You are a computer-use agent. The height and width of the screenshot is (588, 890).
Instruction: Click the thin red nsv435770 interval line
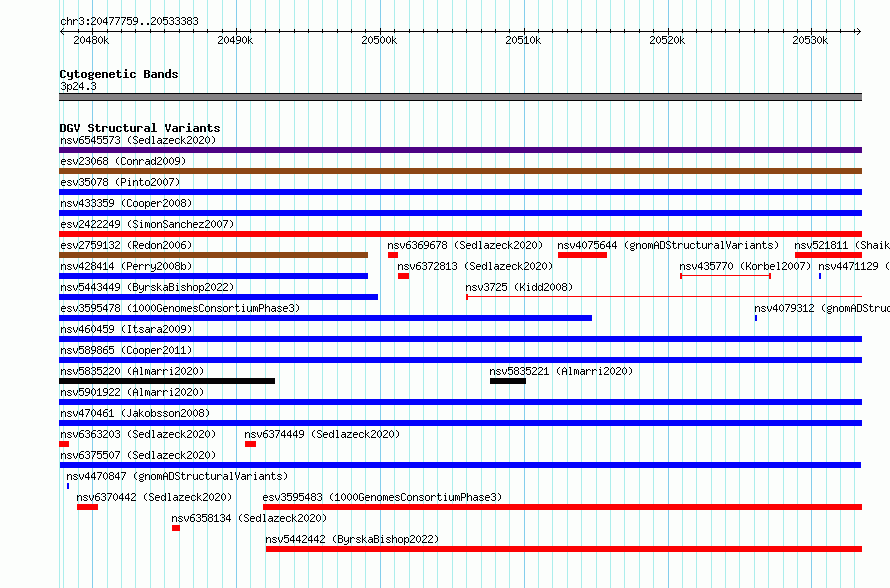pos(725,276)
